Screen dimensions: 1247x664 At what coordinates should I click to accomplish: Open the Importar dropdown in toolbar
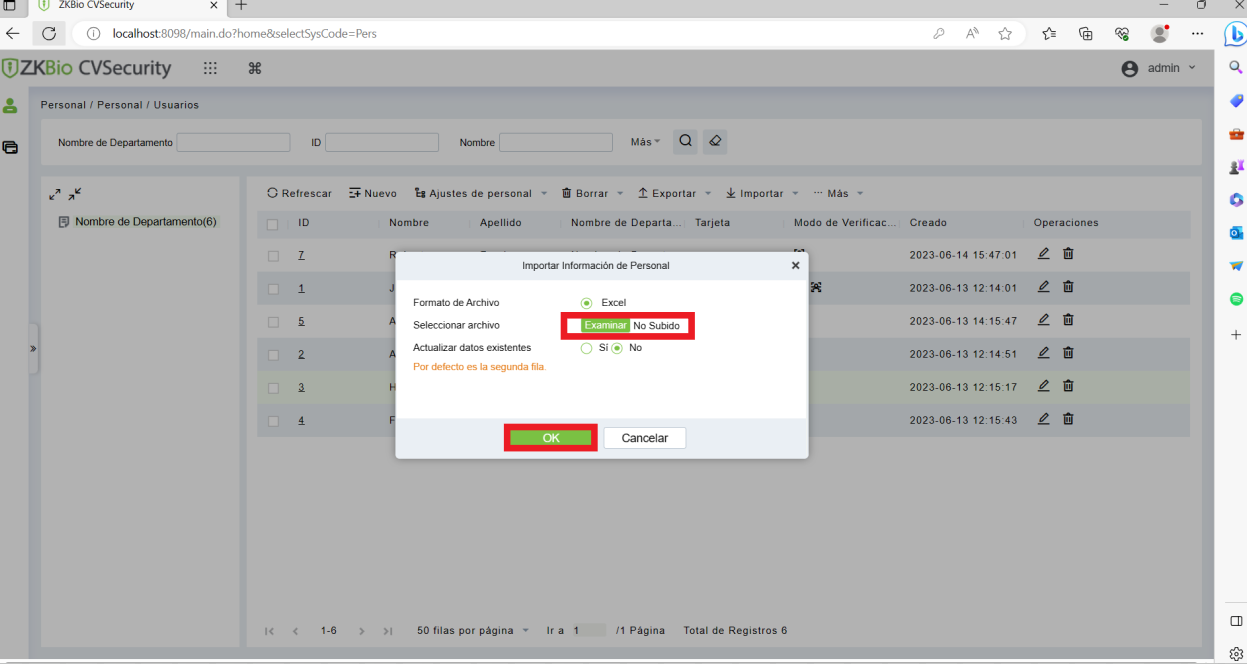tap(762, 193)
